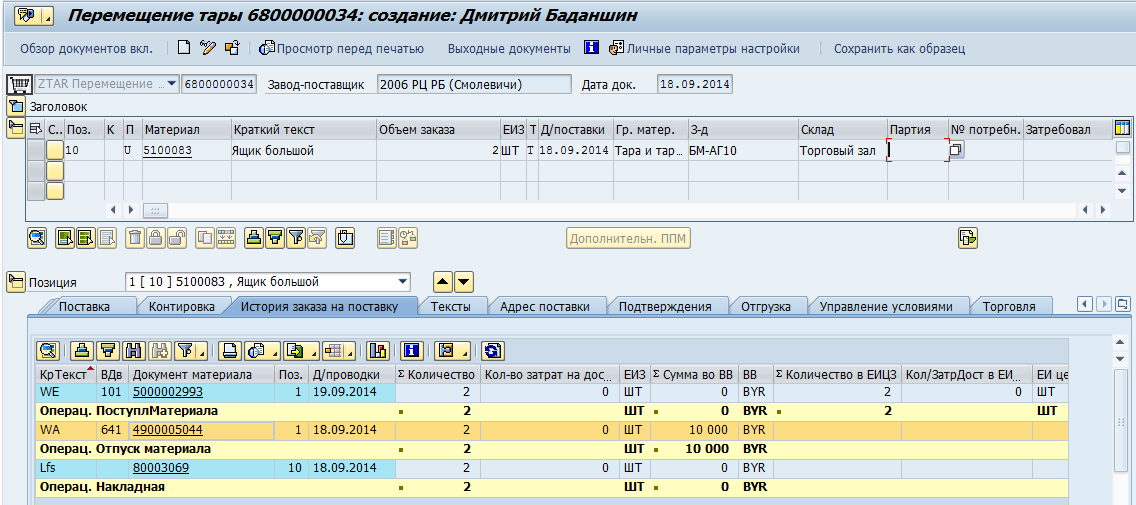The height and width of the screenshot is (505, 1136).
Task: Click the Create new document icon
Action: (183, 48)
